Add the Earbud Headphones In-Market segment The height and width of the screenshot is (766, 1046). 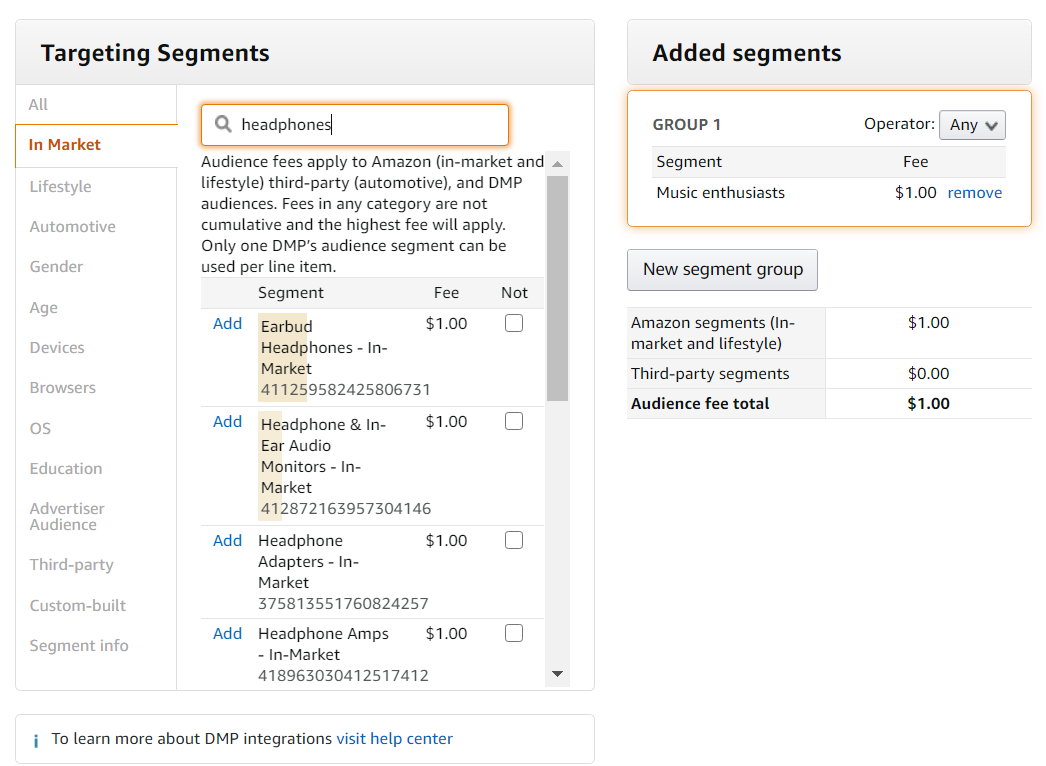click(x=227, y=324)
